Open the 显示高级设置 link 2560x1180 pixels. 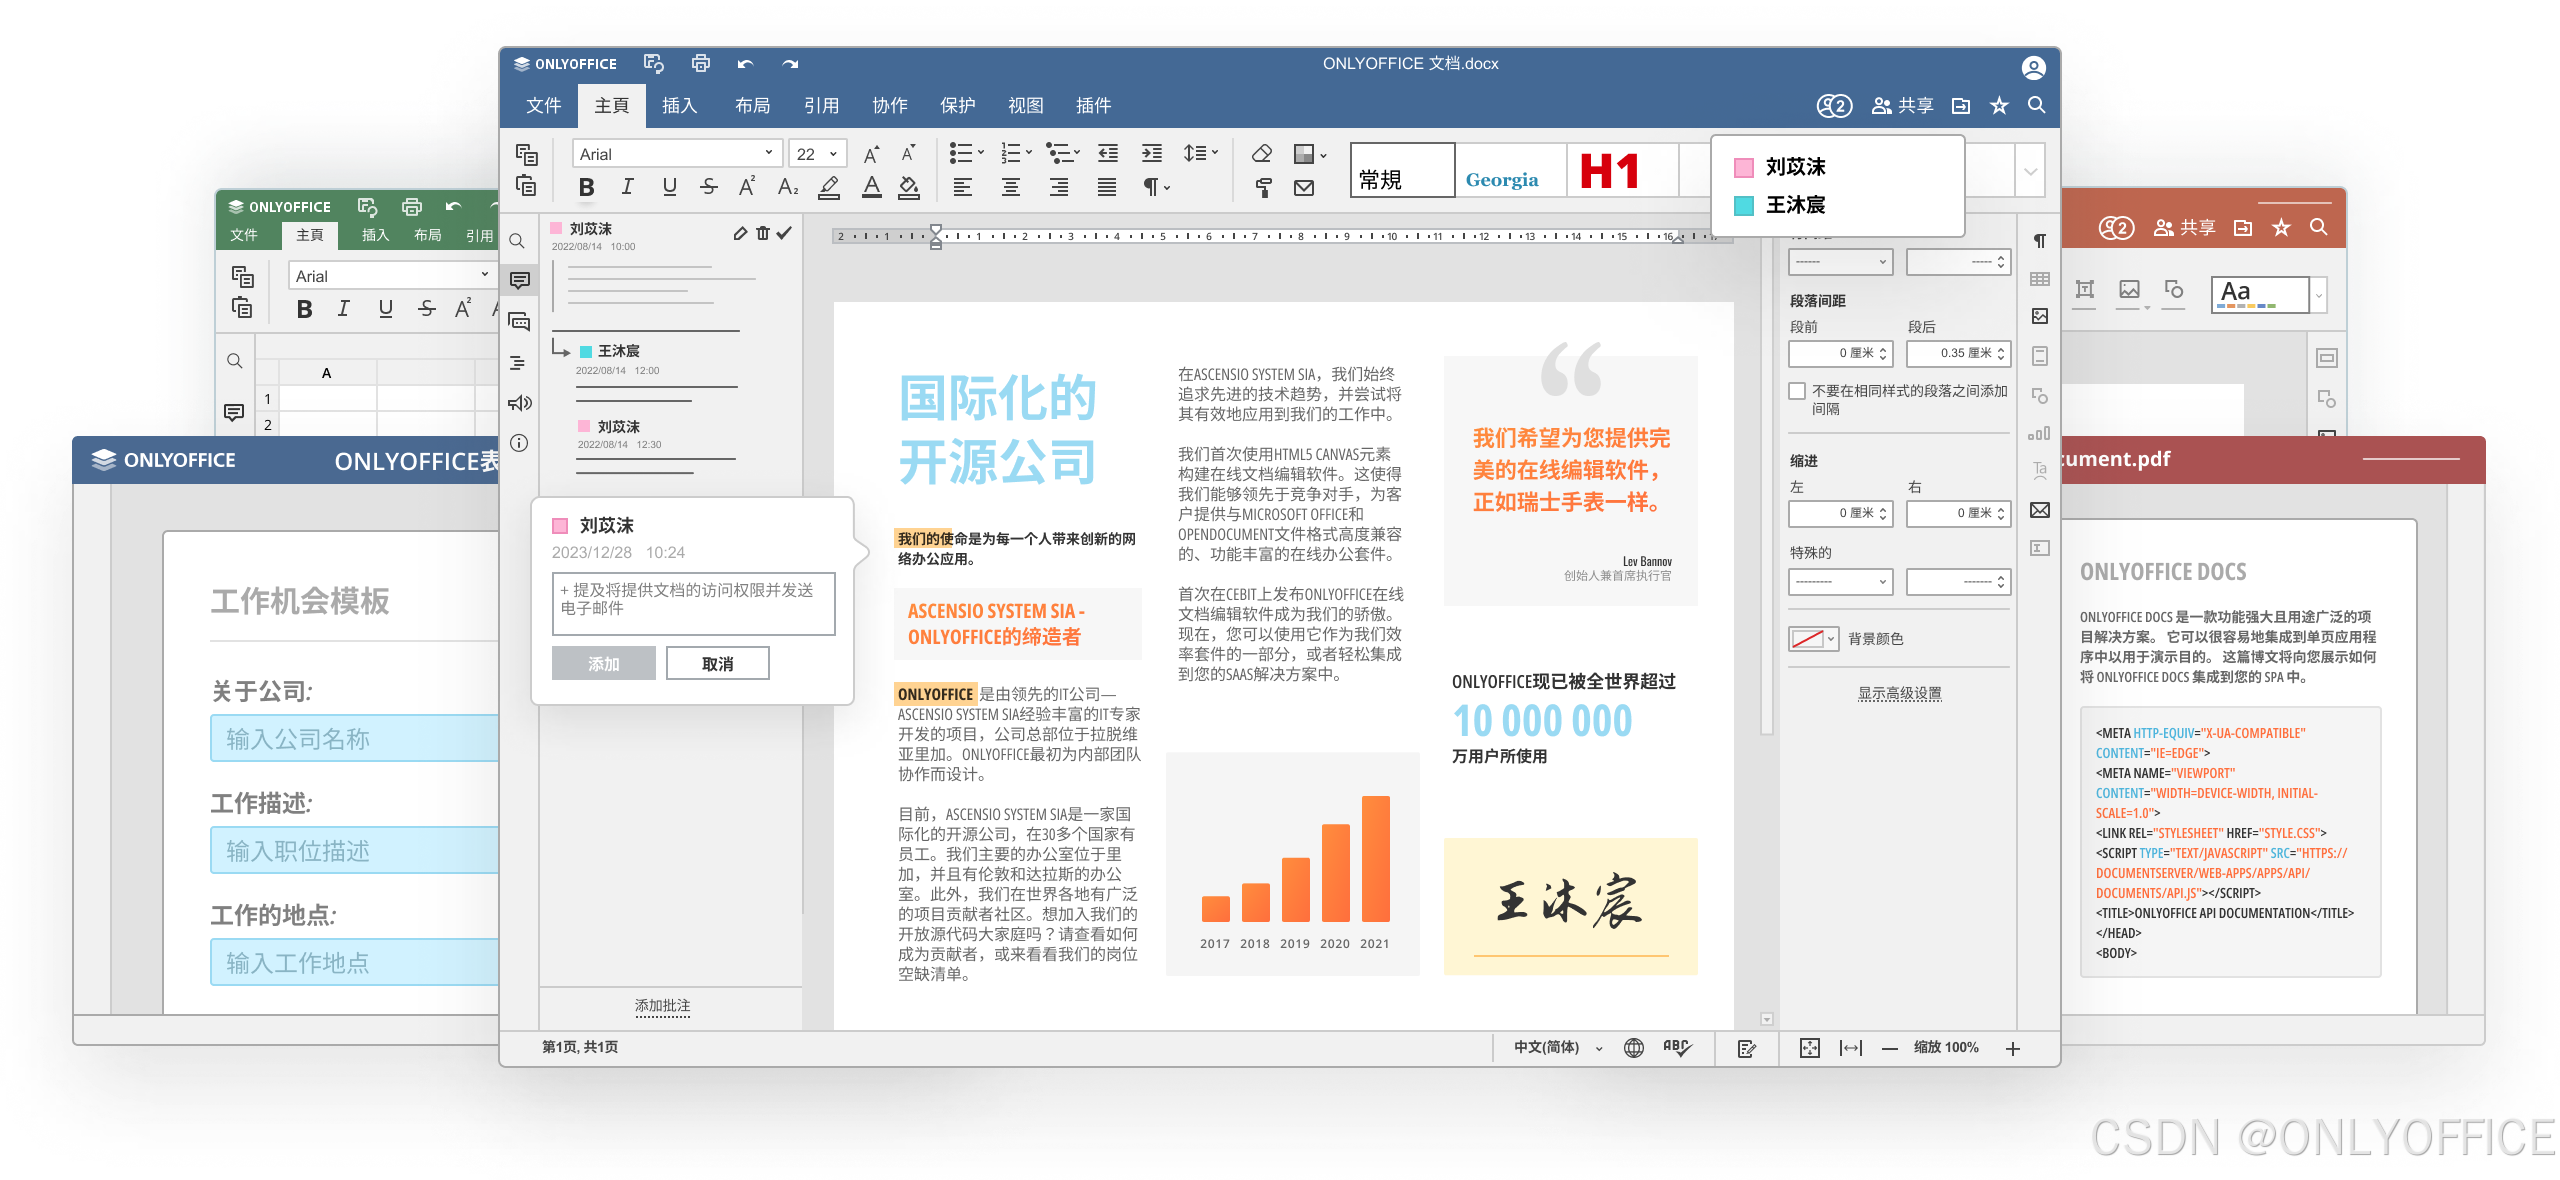click(x=1899, y=693)
